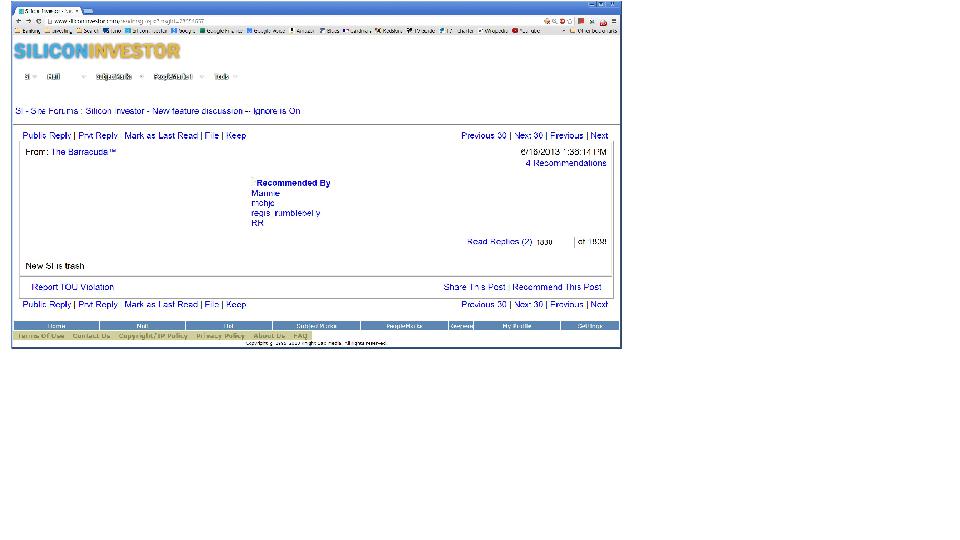
Task: Open recommender Mannie's profile
Action: point(265,193)
